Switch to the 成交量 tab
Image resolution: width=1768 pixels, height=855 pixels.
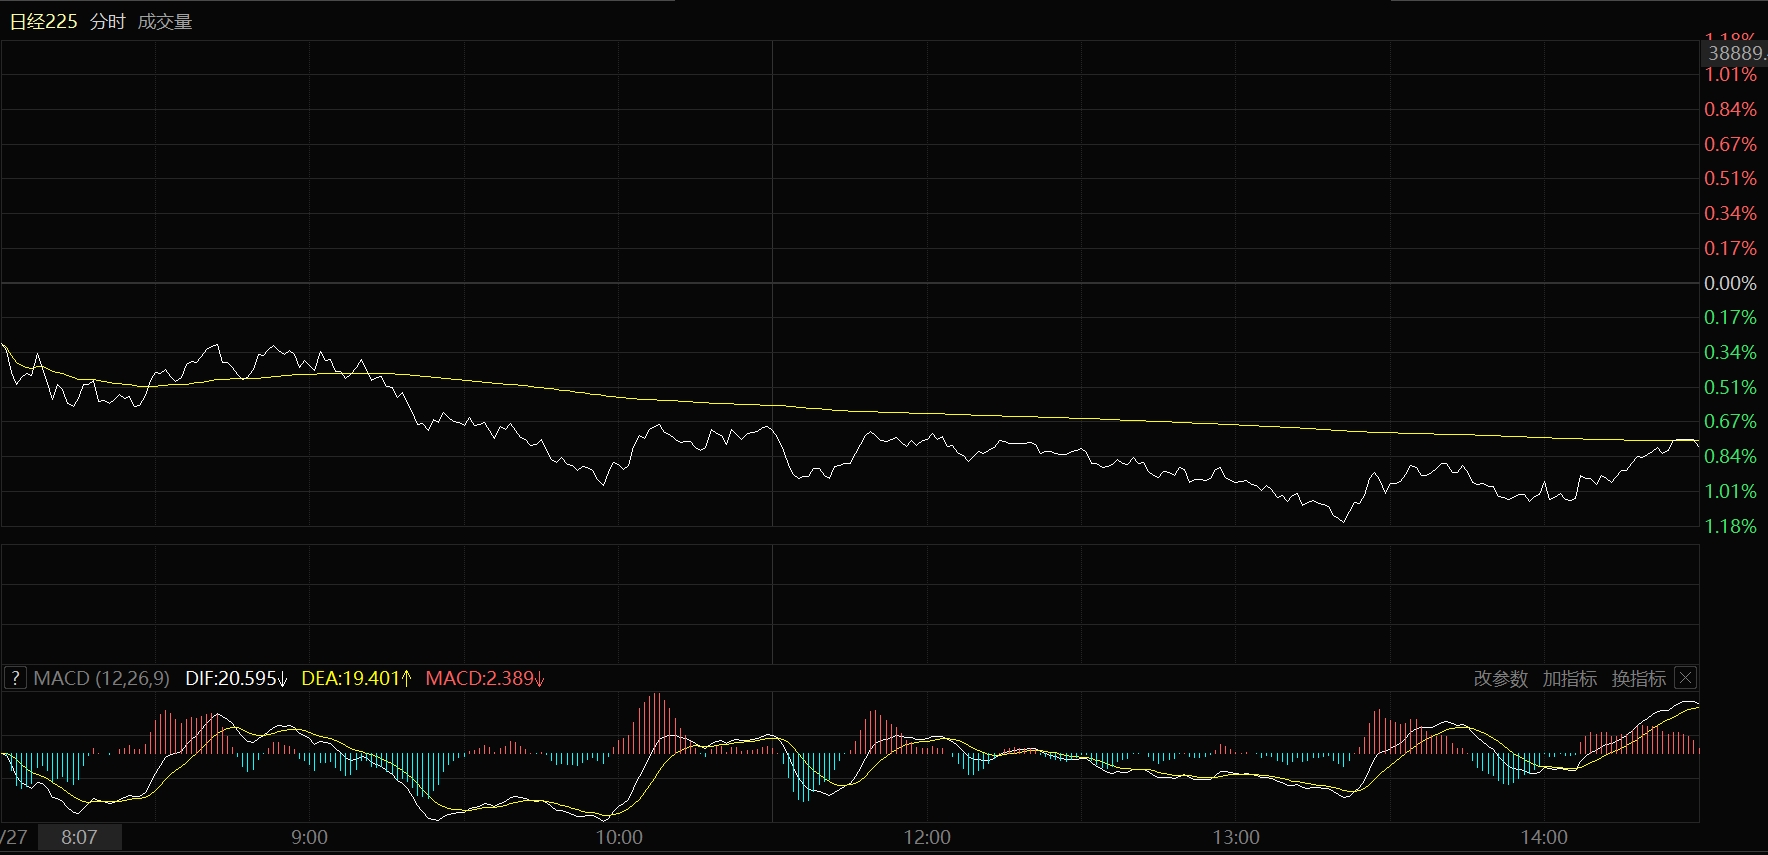click(165, 22)
